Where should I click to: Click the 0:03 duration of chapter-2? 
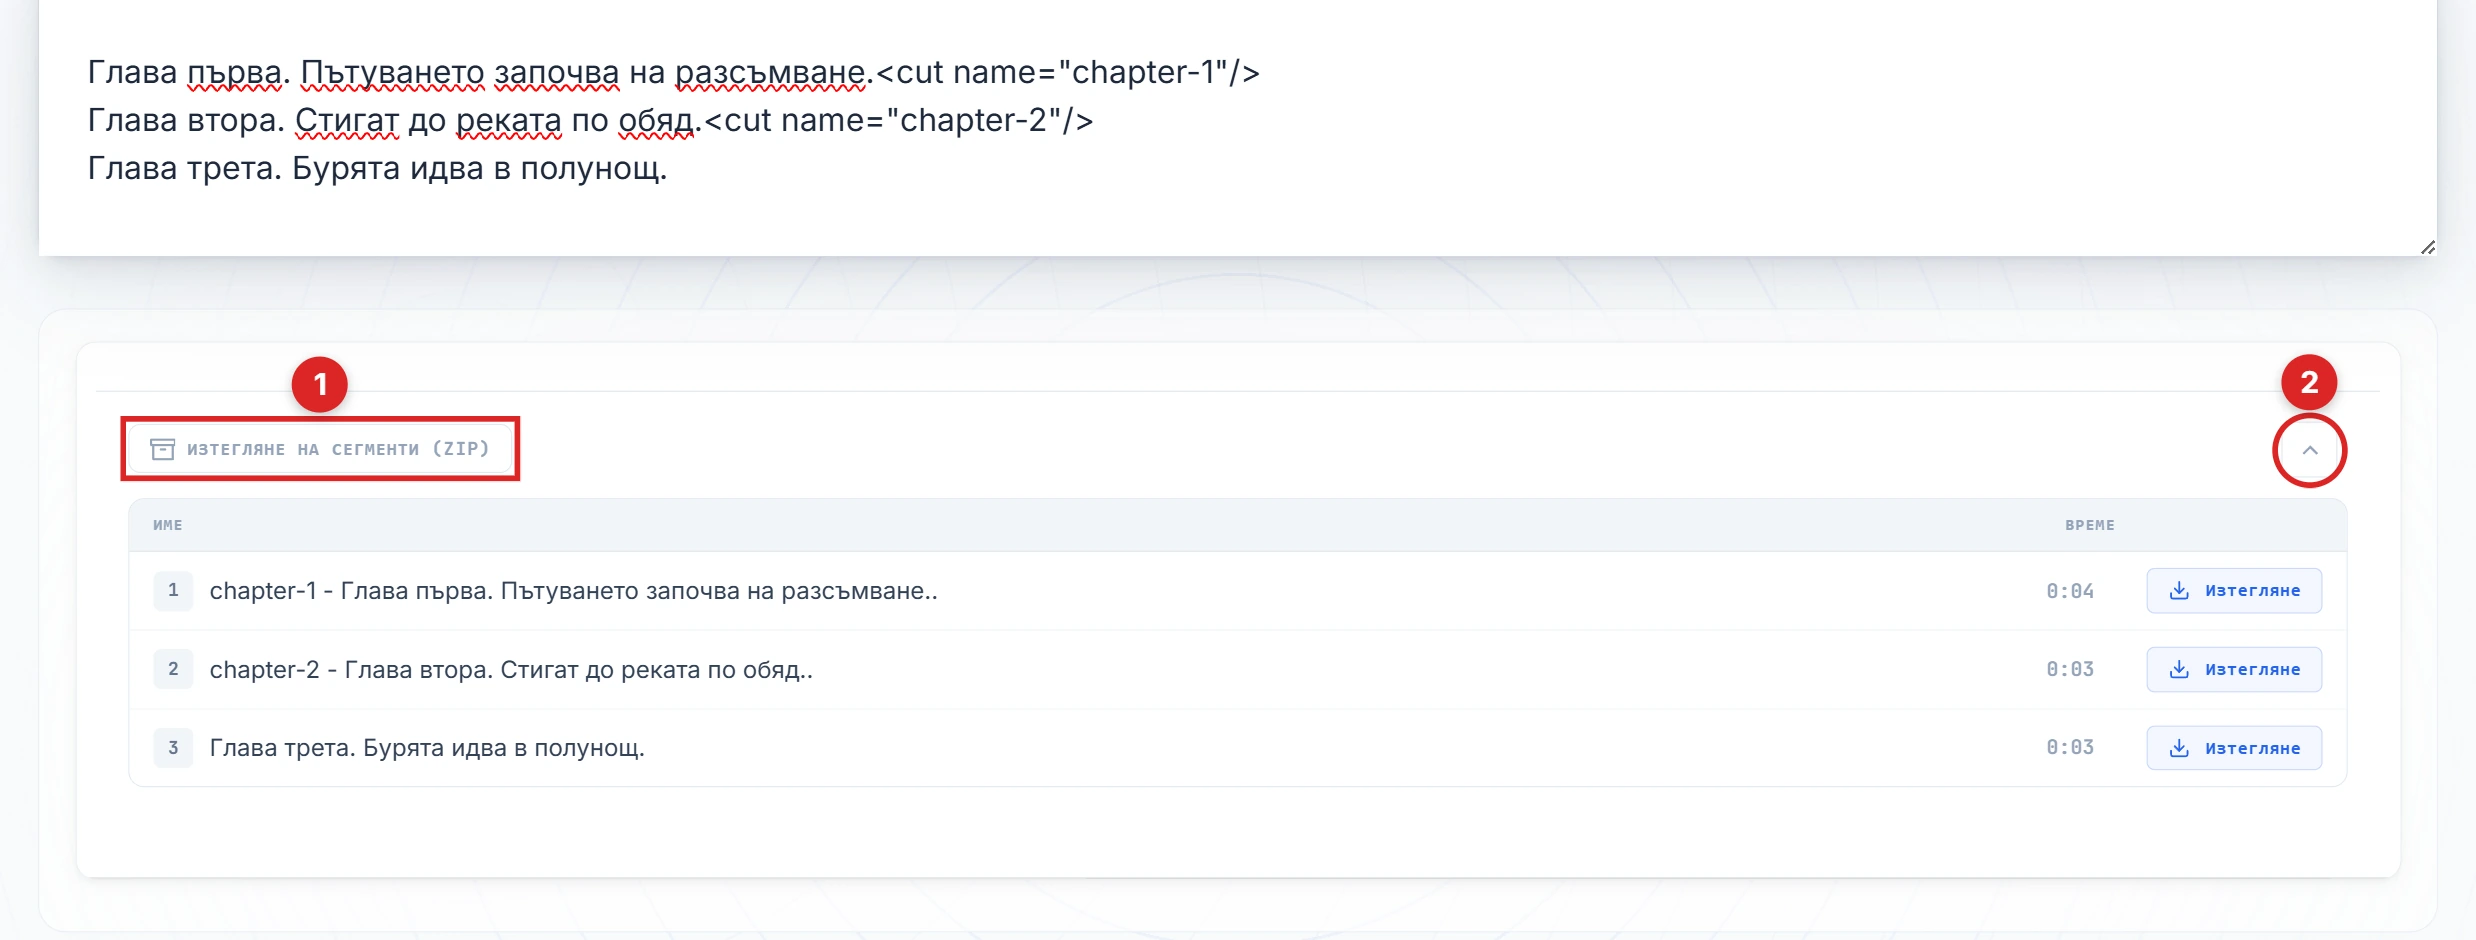(2069, 670)
